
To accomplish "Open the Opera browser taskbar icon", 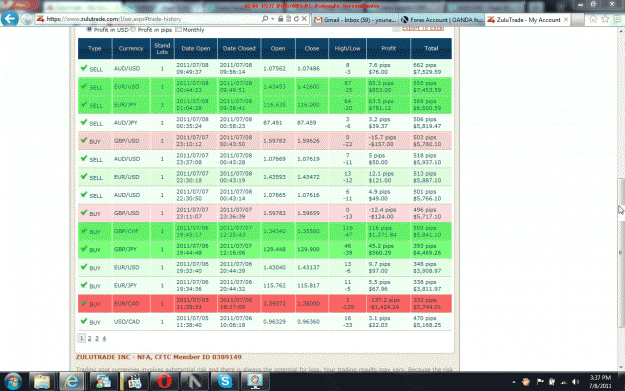I will [164, 381].
